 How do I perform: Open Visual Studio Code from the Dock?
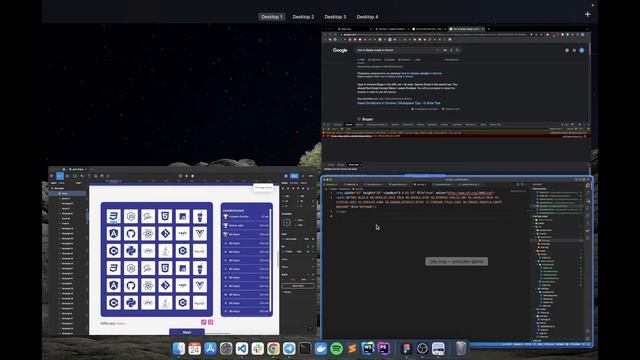click(242, 349)
